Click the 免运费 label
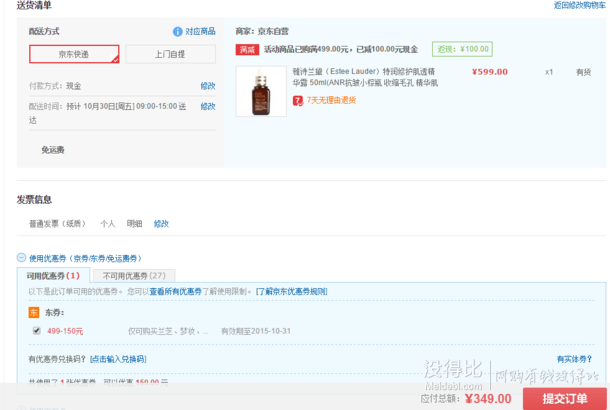Image resolution: width=610 pixels, height=410 pixels. click(x=53, y=150)
